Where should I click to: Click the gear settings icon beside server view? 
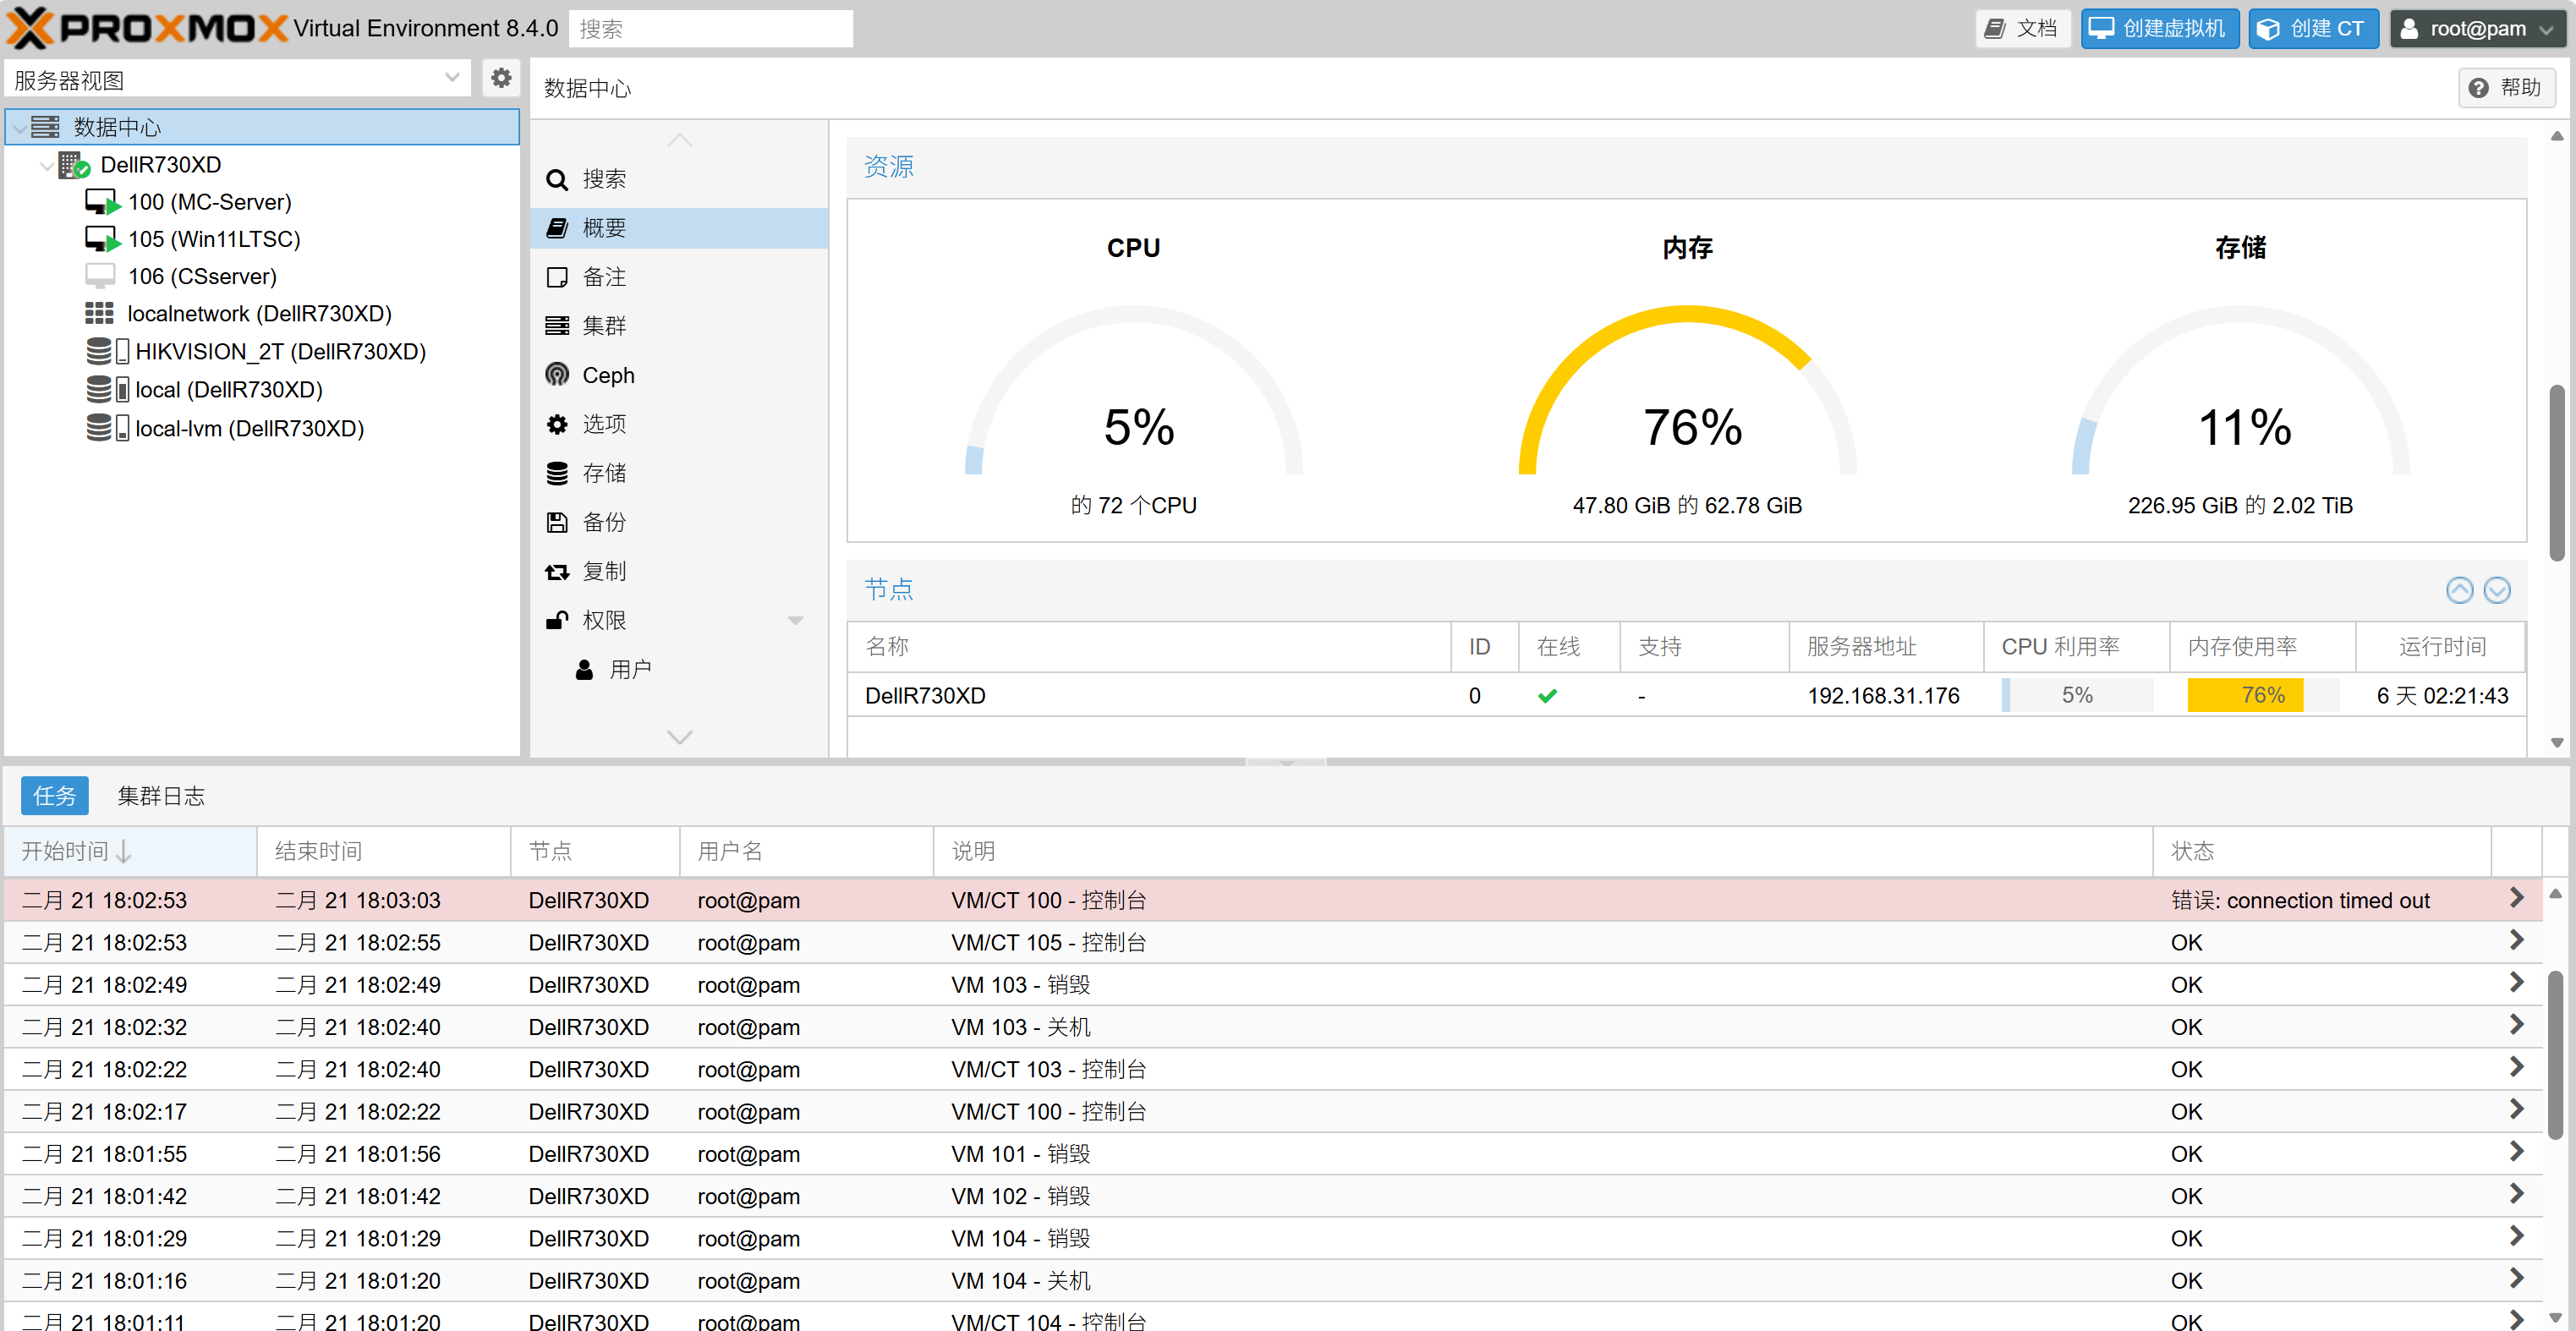tap(501, 78)
